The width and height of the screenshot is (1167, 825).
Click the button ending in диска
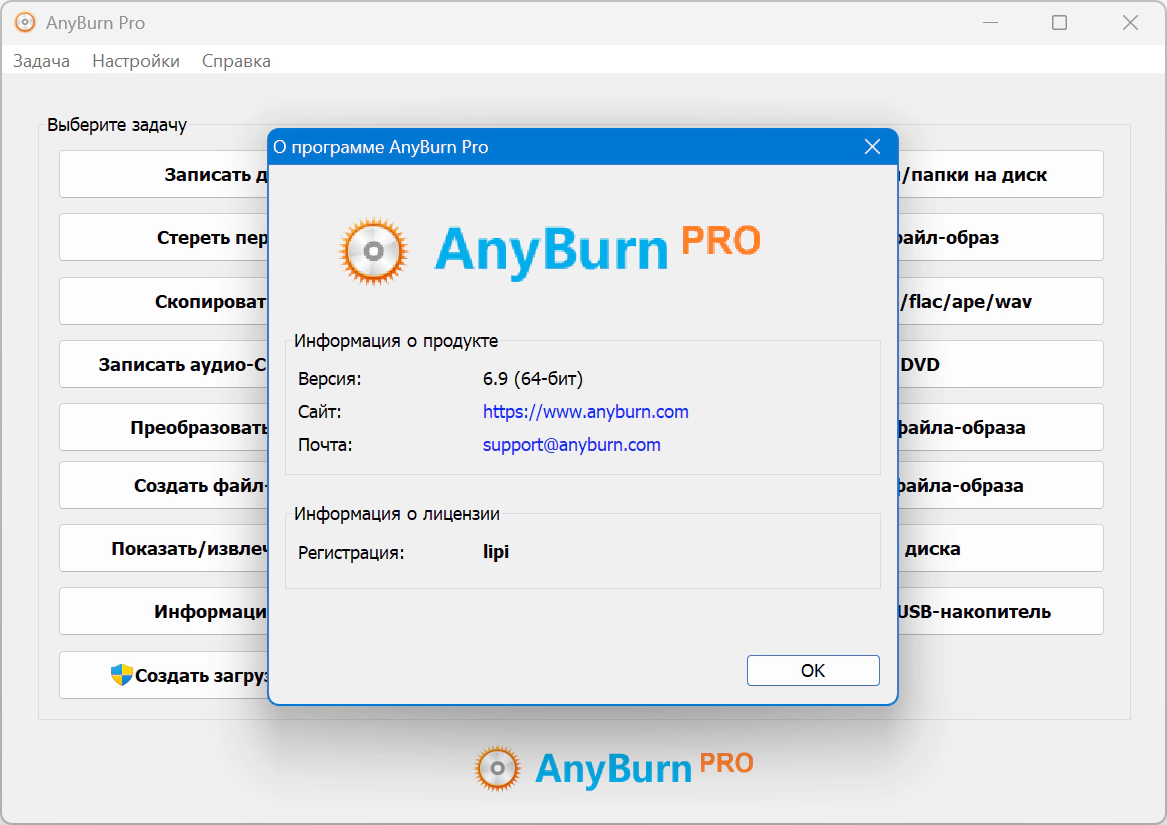click(1001, 549)
